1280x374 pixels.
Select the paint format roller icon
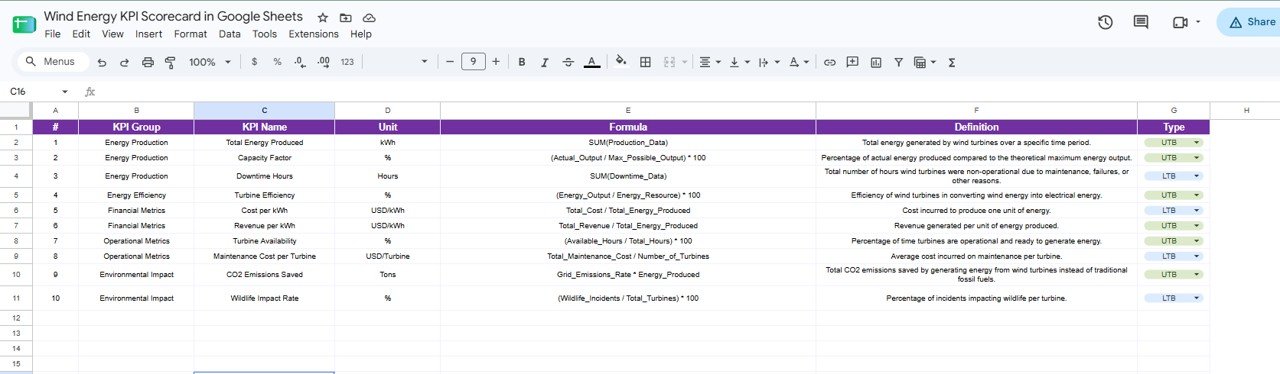click(x=170, y=62)
